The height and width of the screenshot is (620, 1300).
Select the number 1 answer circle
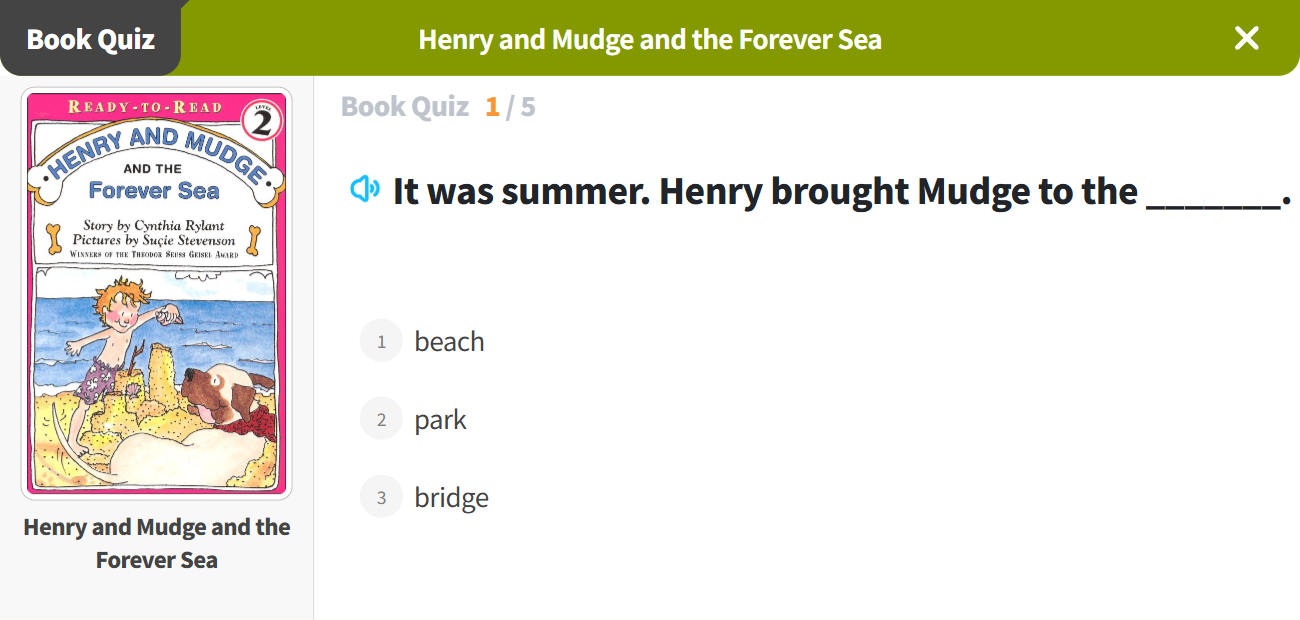click(x=381, y=342)
